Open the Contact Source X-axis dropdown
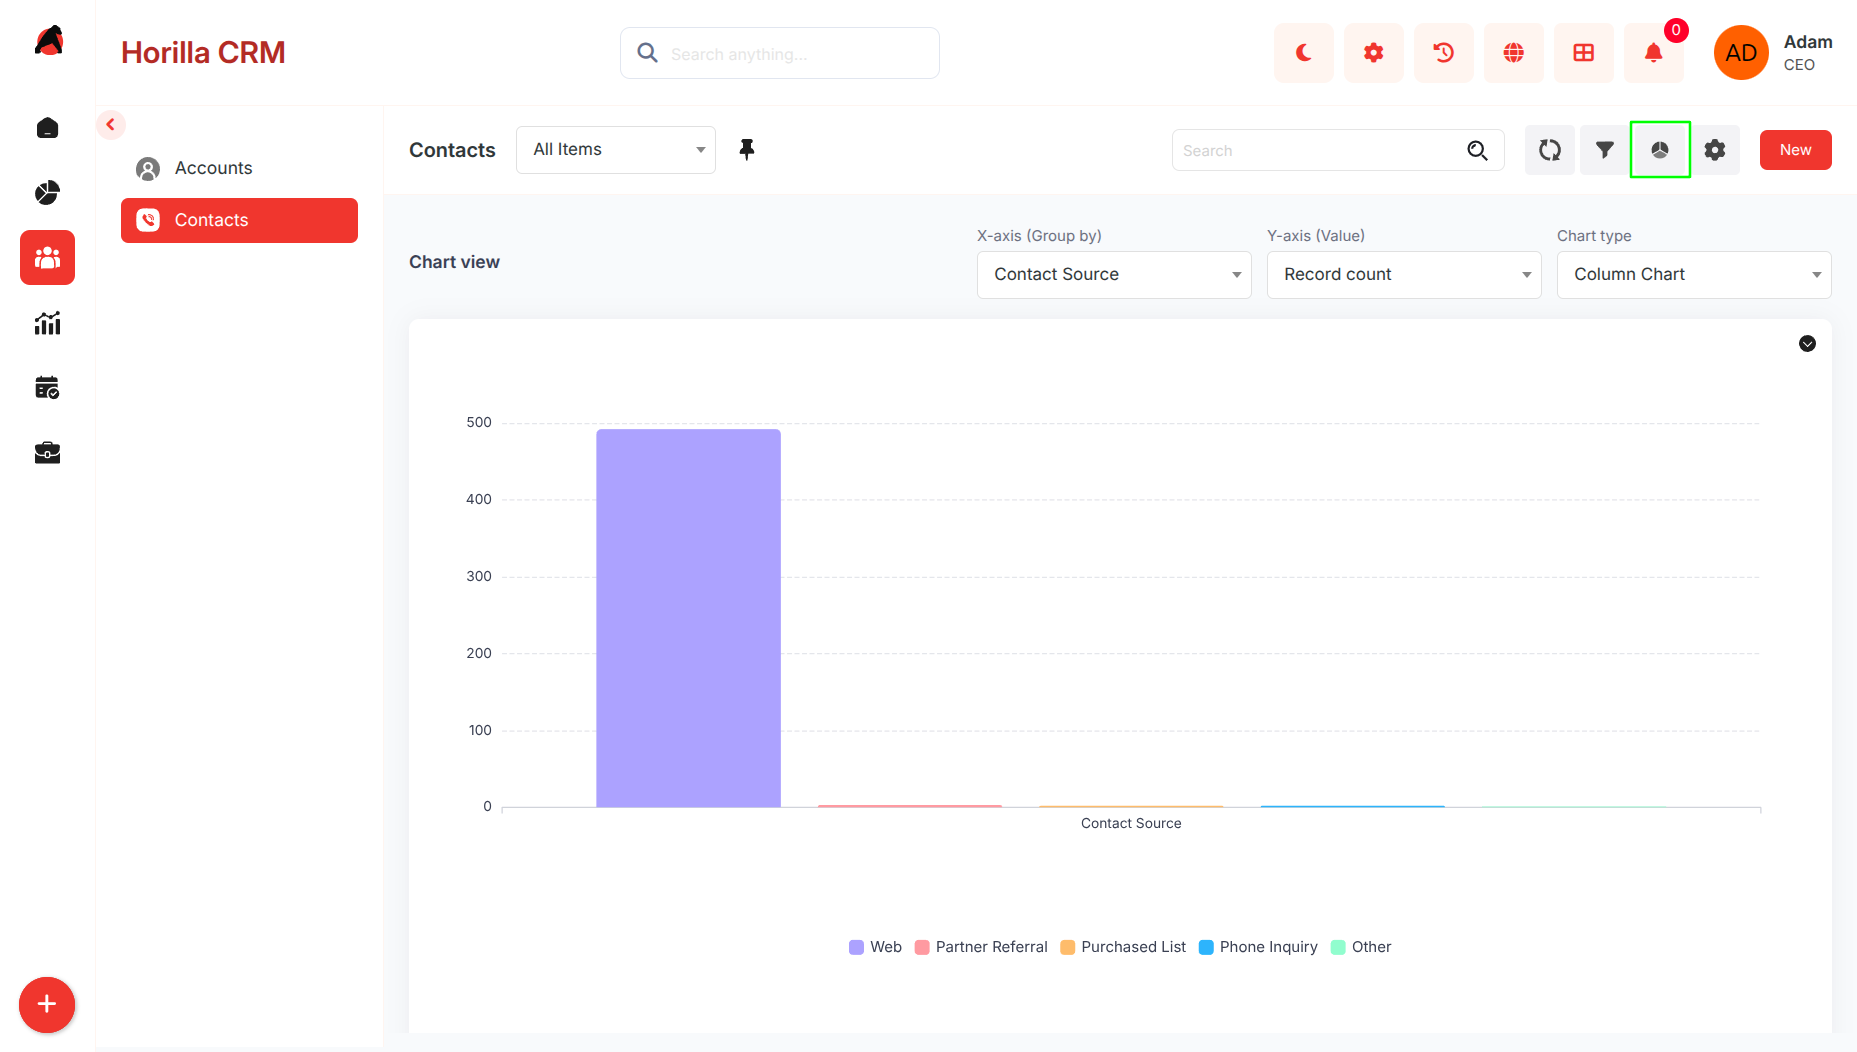Viewport: 1857px width, 1052px height. point(1114,275)
